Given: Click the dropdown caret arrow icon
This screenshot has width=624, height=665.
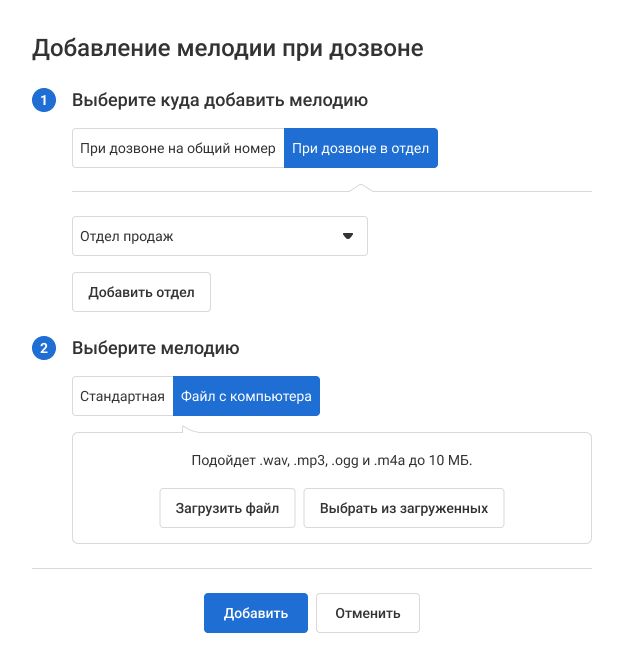Looking at the screenshot, I should pos(348,237).
